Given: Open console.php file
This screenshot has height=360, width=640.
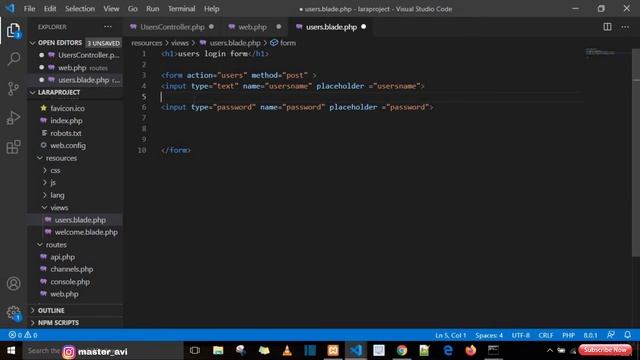Looking at the screenshot, I should tap(70, 282).
